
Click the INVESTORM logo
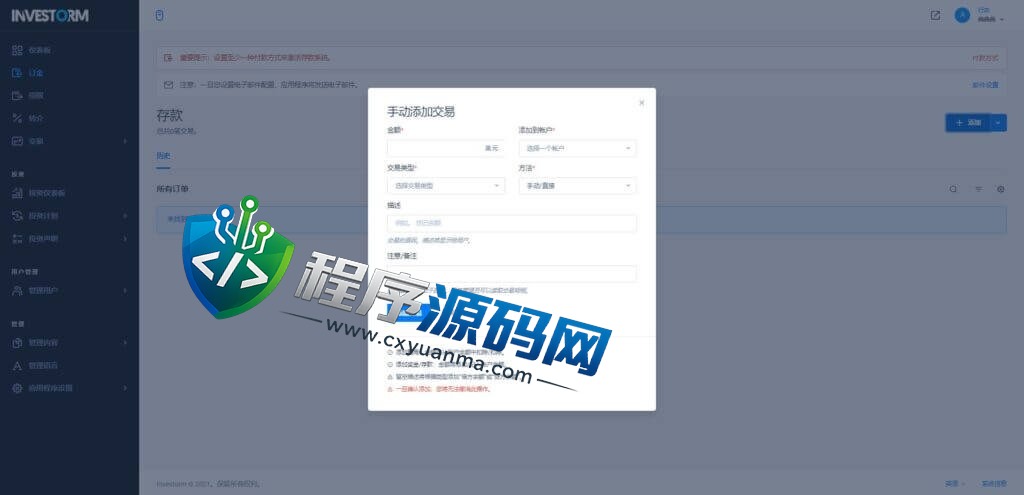(x=50, y=16)
